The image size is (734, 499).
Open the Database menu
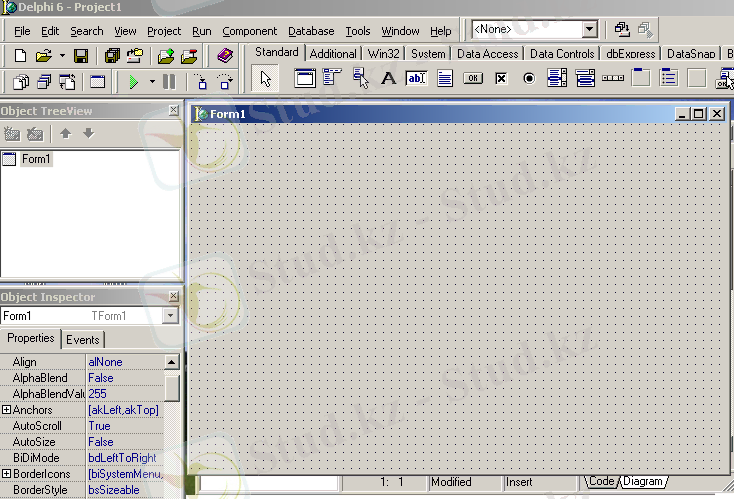point(311,31)
